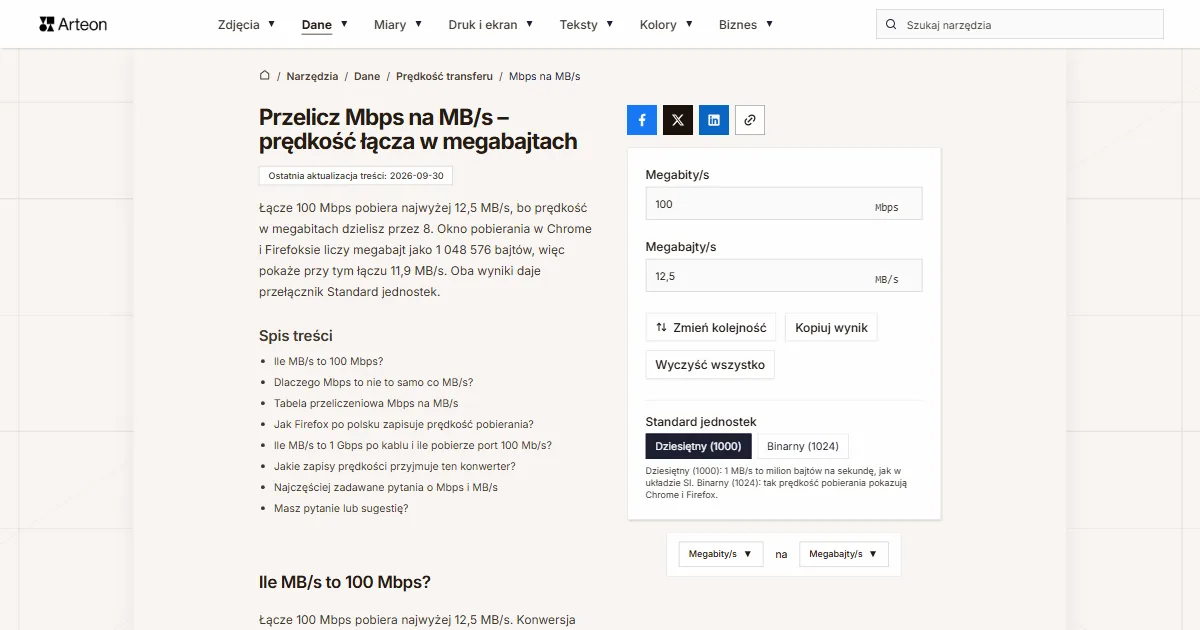Screen dimensions: 1200x630
Task: Open 'Ile MB/s to 1 Gbps' link
Action: pos(413,445)
